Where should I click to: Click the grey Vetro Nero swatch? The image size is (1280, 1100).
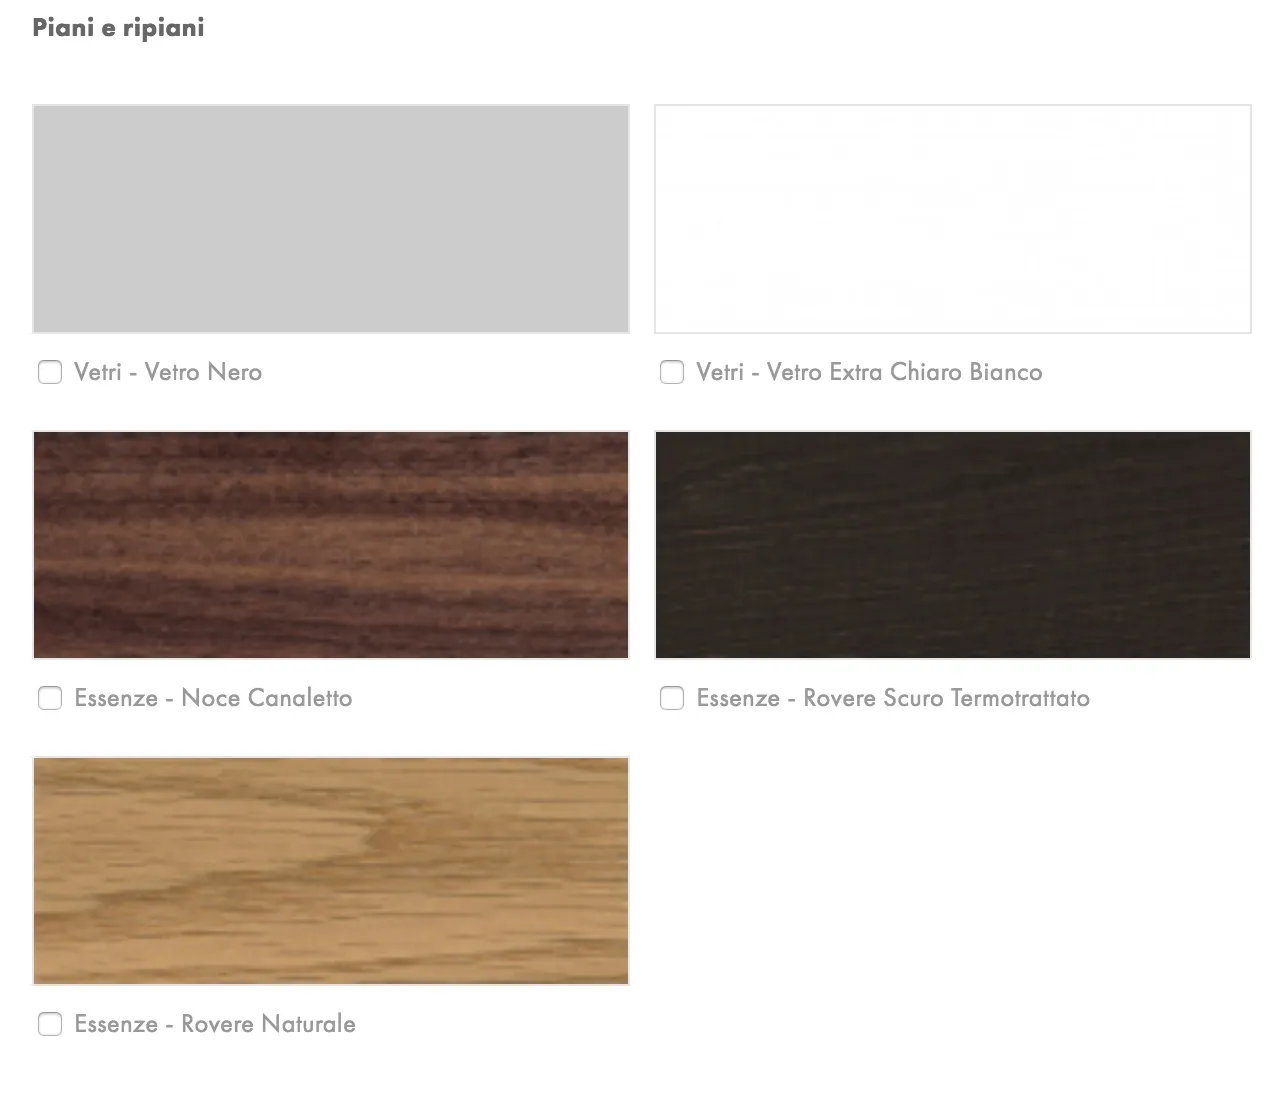(x=331, y=219)
